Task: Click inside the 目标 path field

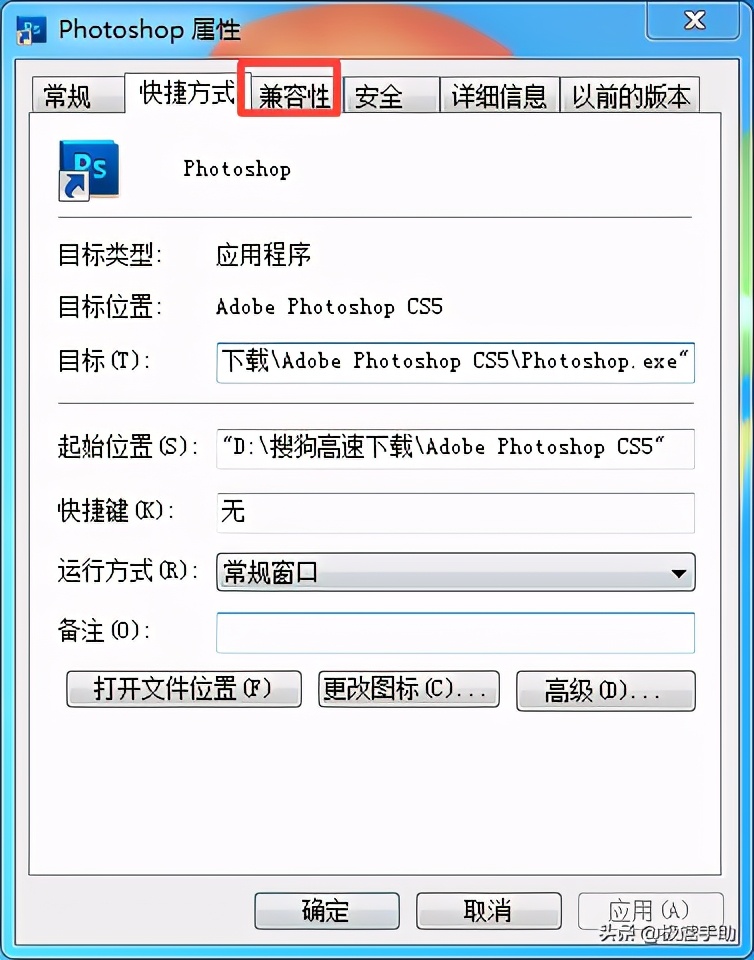Action: coord(455,362)
